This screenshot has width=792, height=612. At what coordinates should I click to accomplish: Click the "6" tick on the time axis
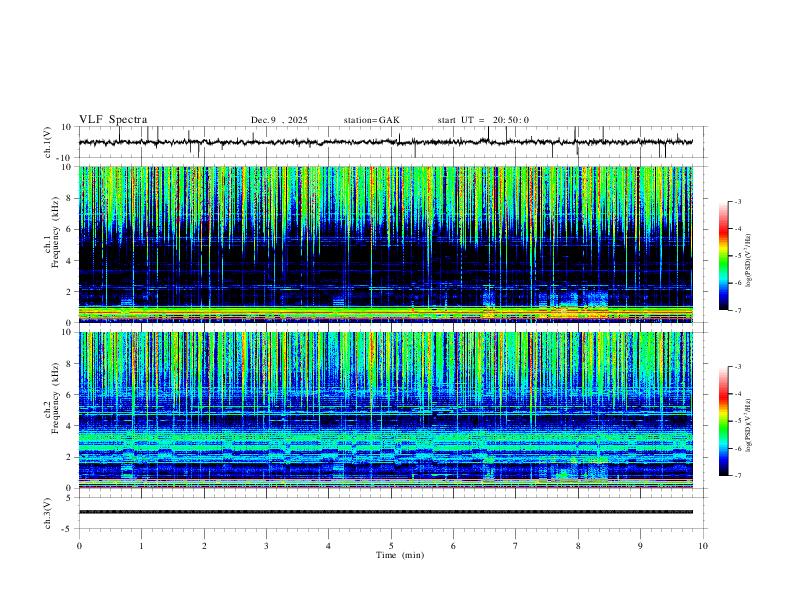[x=453, y=546]
